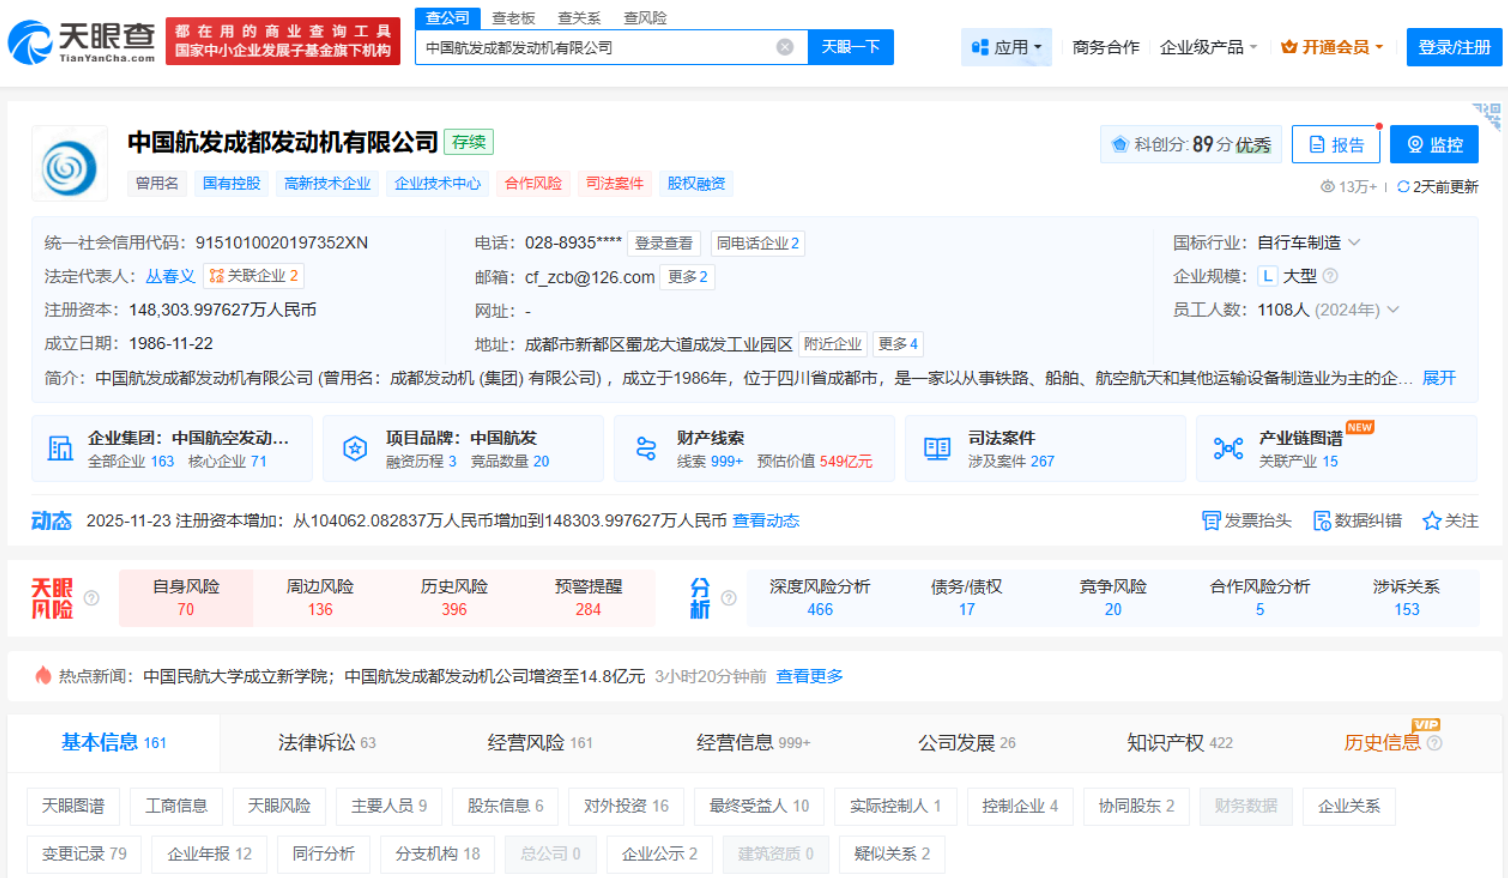Click inside the company name search box
This screenshot has height=878, width=1508.
[600, 46]
